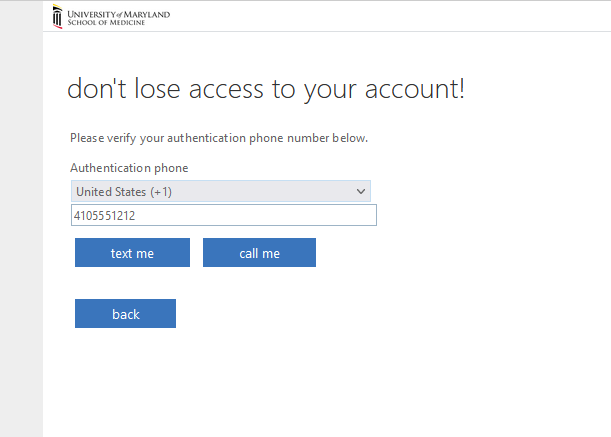The image size is (611, 437).
Task: Click the chevron arrow of country selector
Action: [x=361, y=191]
